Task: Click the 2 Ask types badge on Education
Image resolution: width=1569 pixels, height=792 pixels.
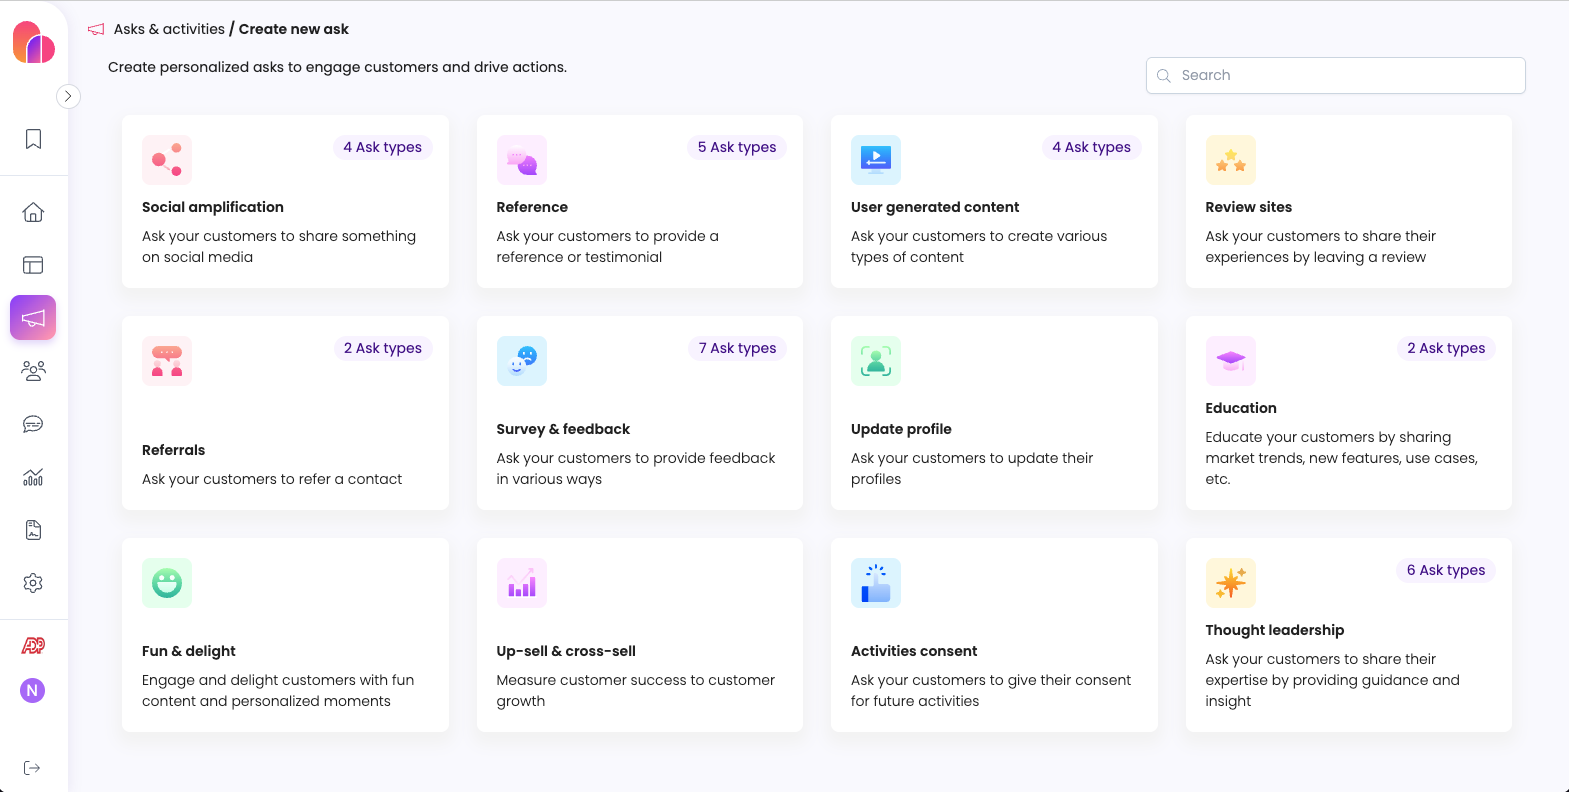Action: click(x=1446, y=348)
